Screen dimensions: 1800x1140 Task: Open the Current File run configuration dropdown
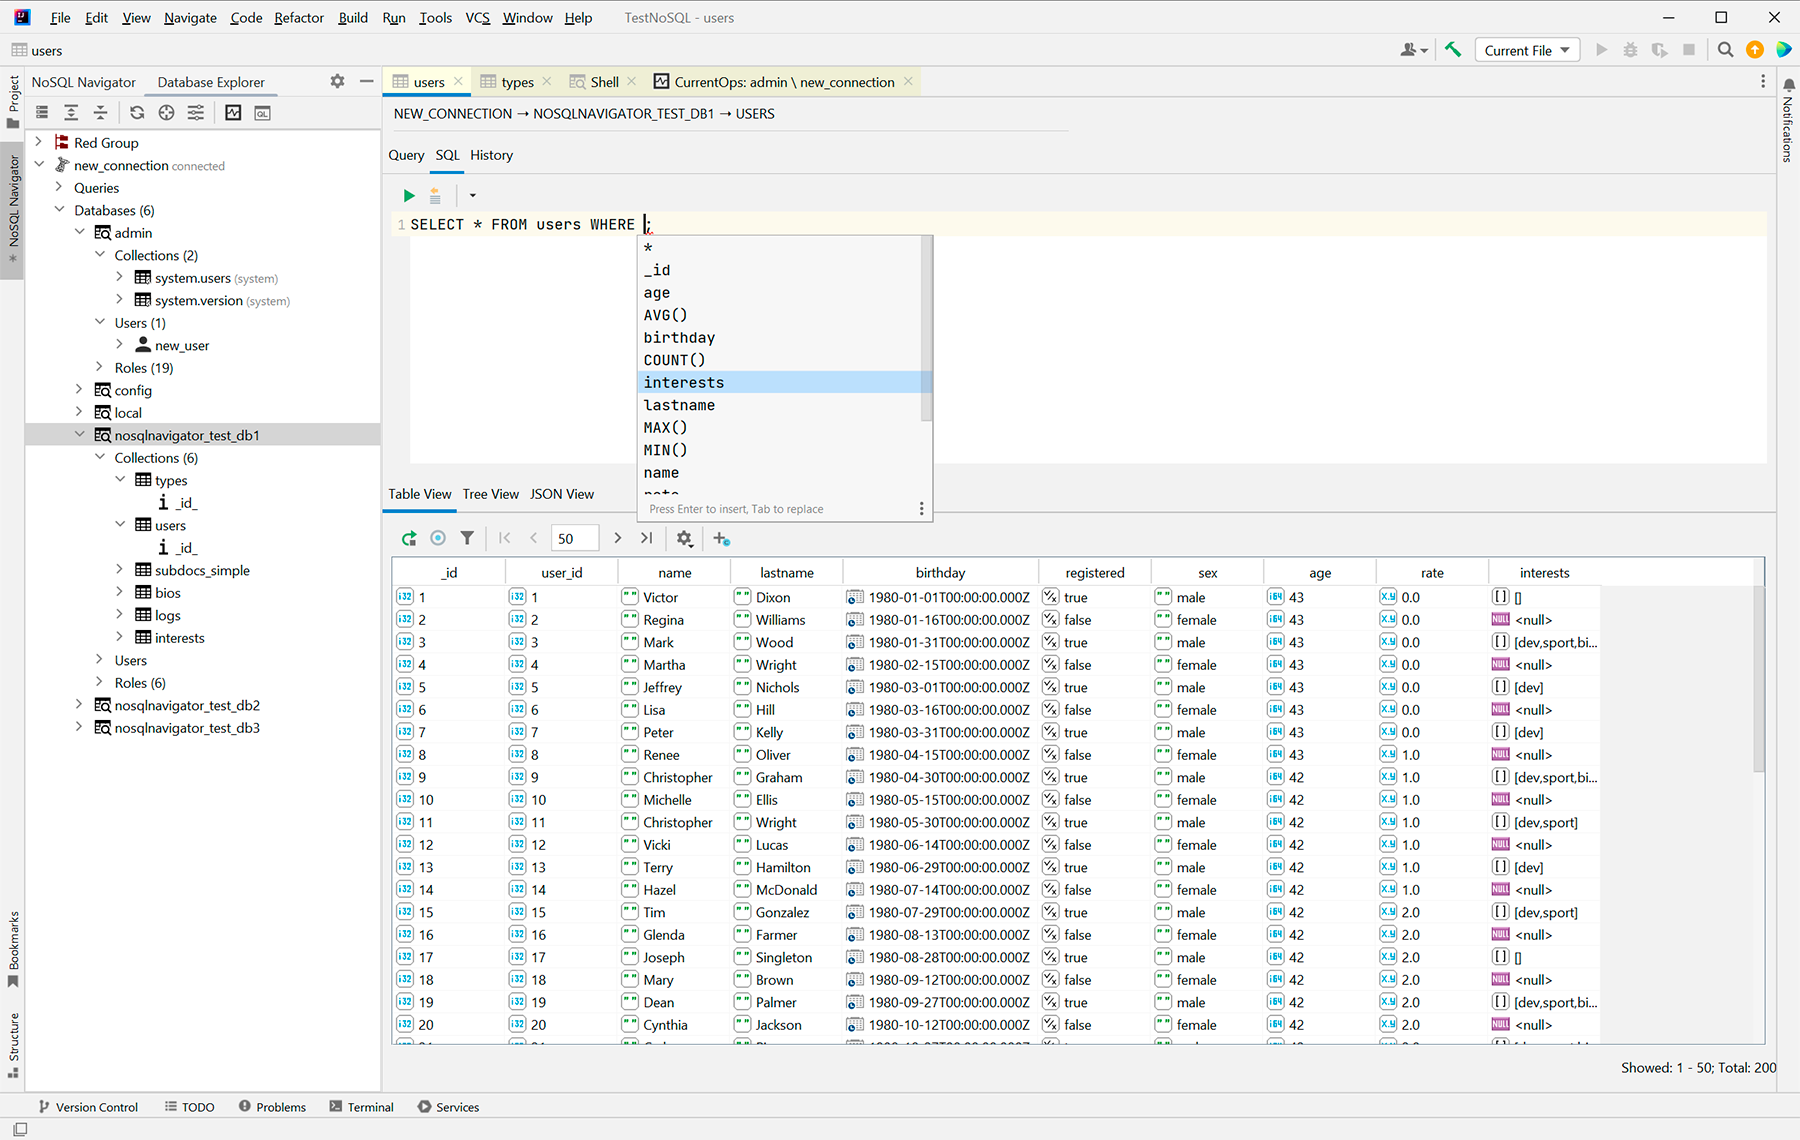coord(1526,50)
